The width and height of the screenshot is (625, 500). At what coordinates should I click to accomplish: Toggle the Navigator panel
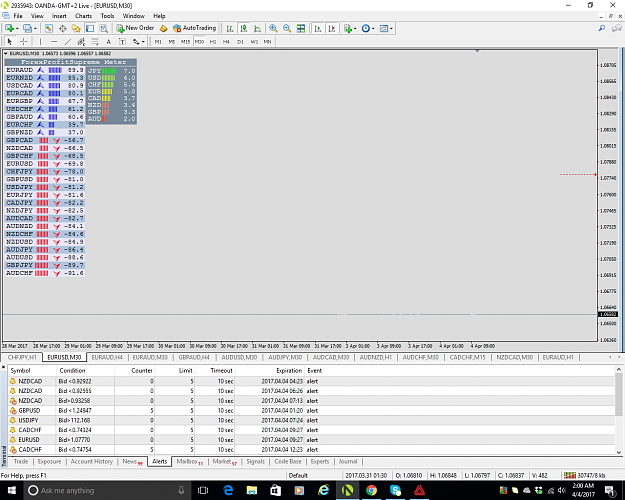(76, 28)
